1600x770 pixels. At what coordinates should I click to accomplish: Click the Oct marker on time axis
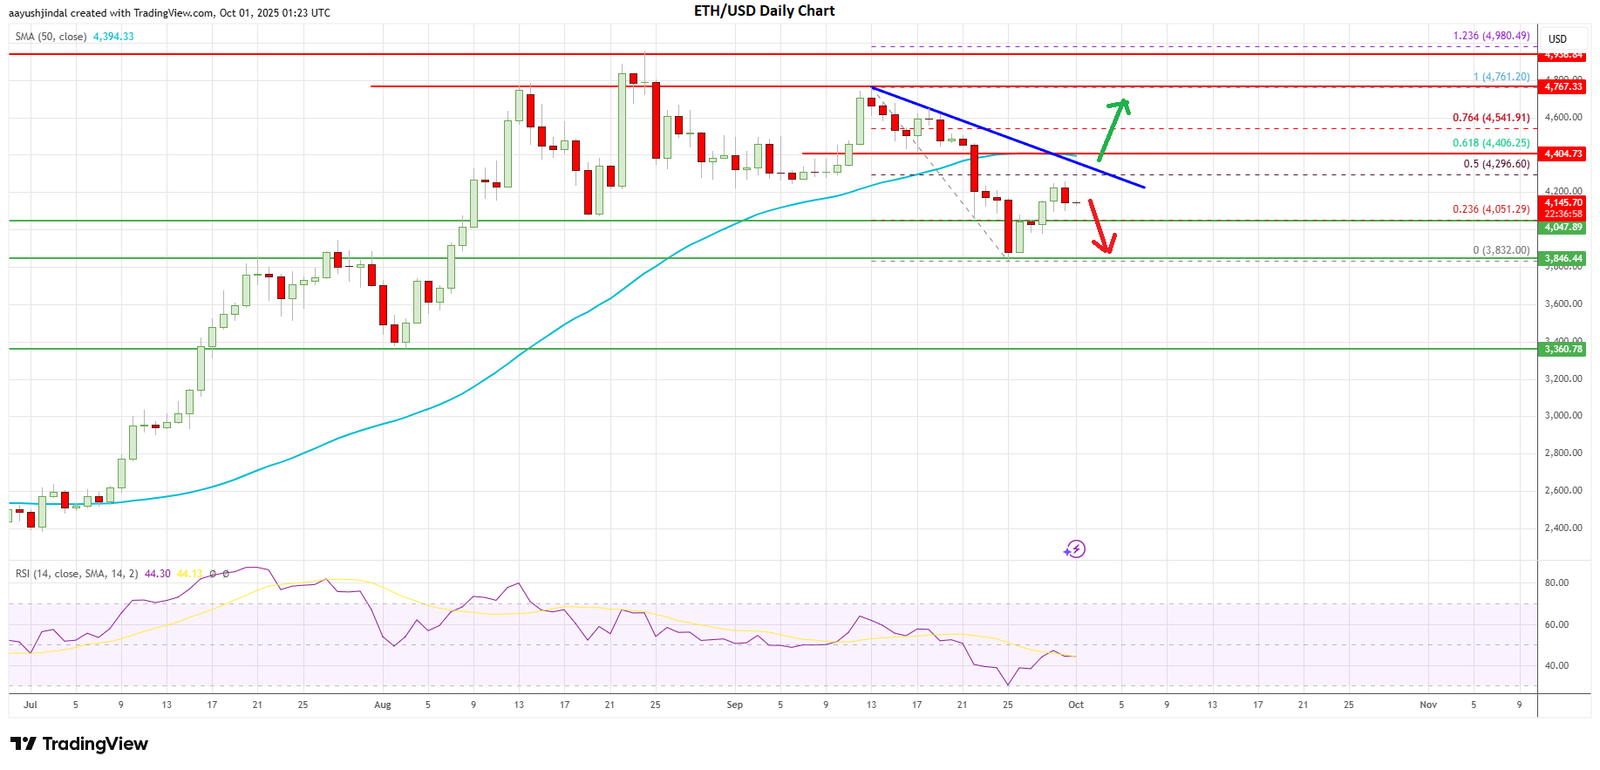[1075, 705]
